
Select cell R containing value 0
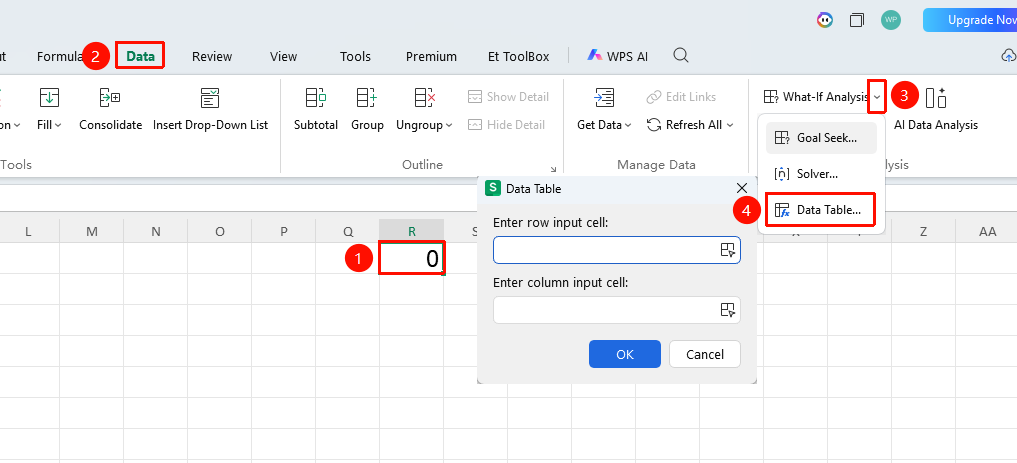(x=412, y=258)
